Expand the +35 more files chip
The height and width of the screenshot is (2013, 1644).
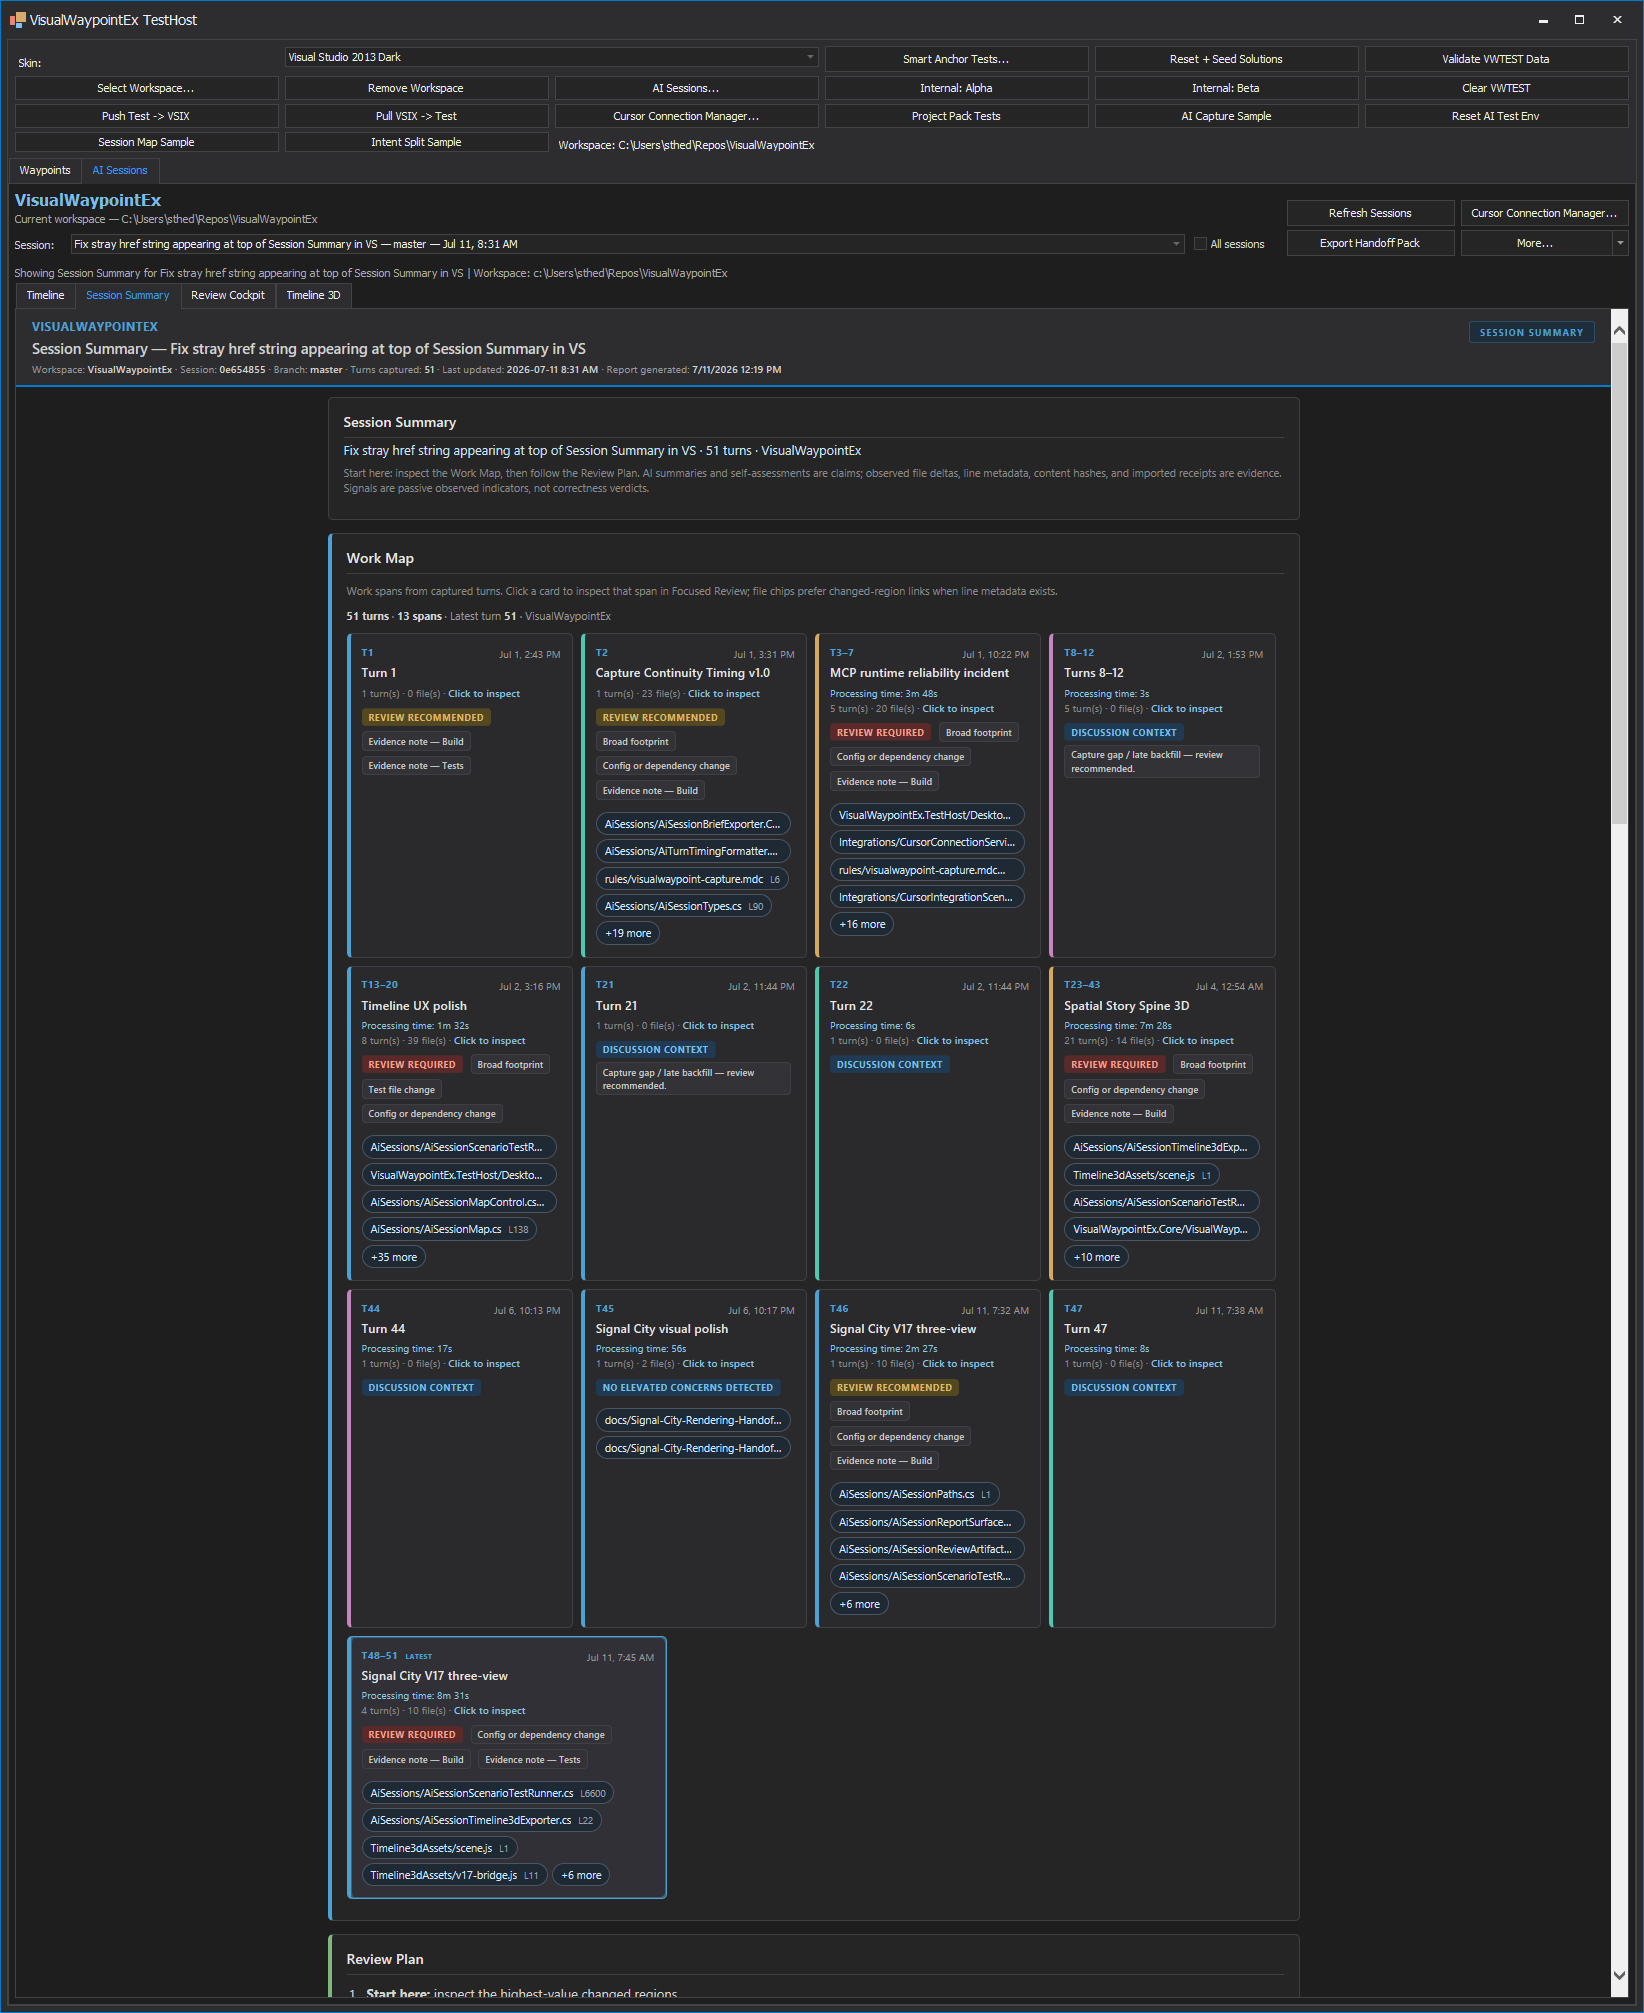click(394, 1257)
